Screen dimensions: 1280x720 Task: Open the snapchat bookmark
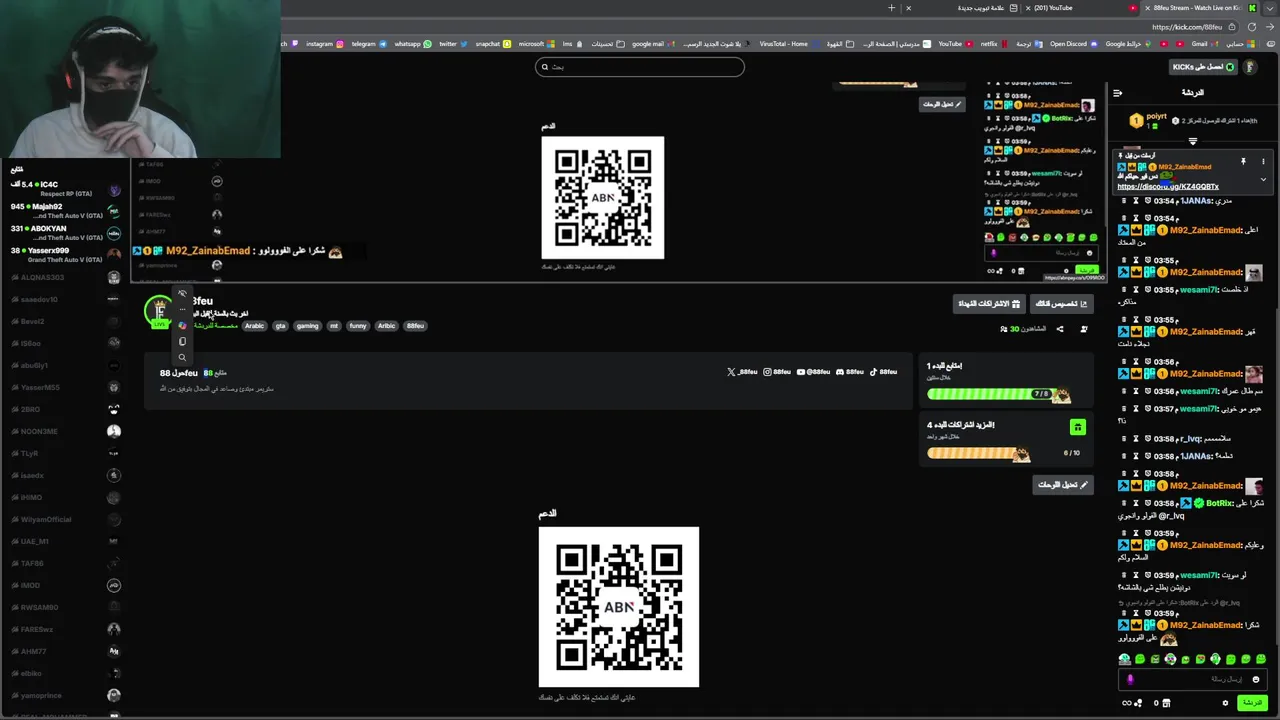coord(492,44)
